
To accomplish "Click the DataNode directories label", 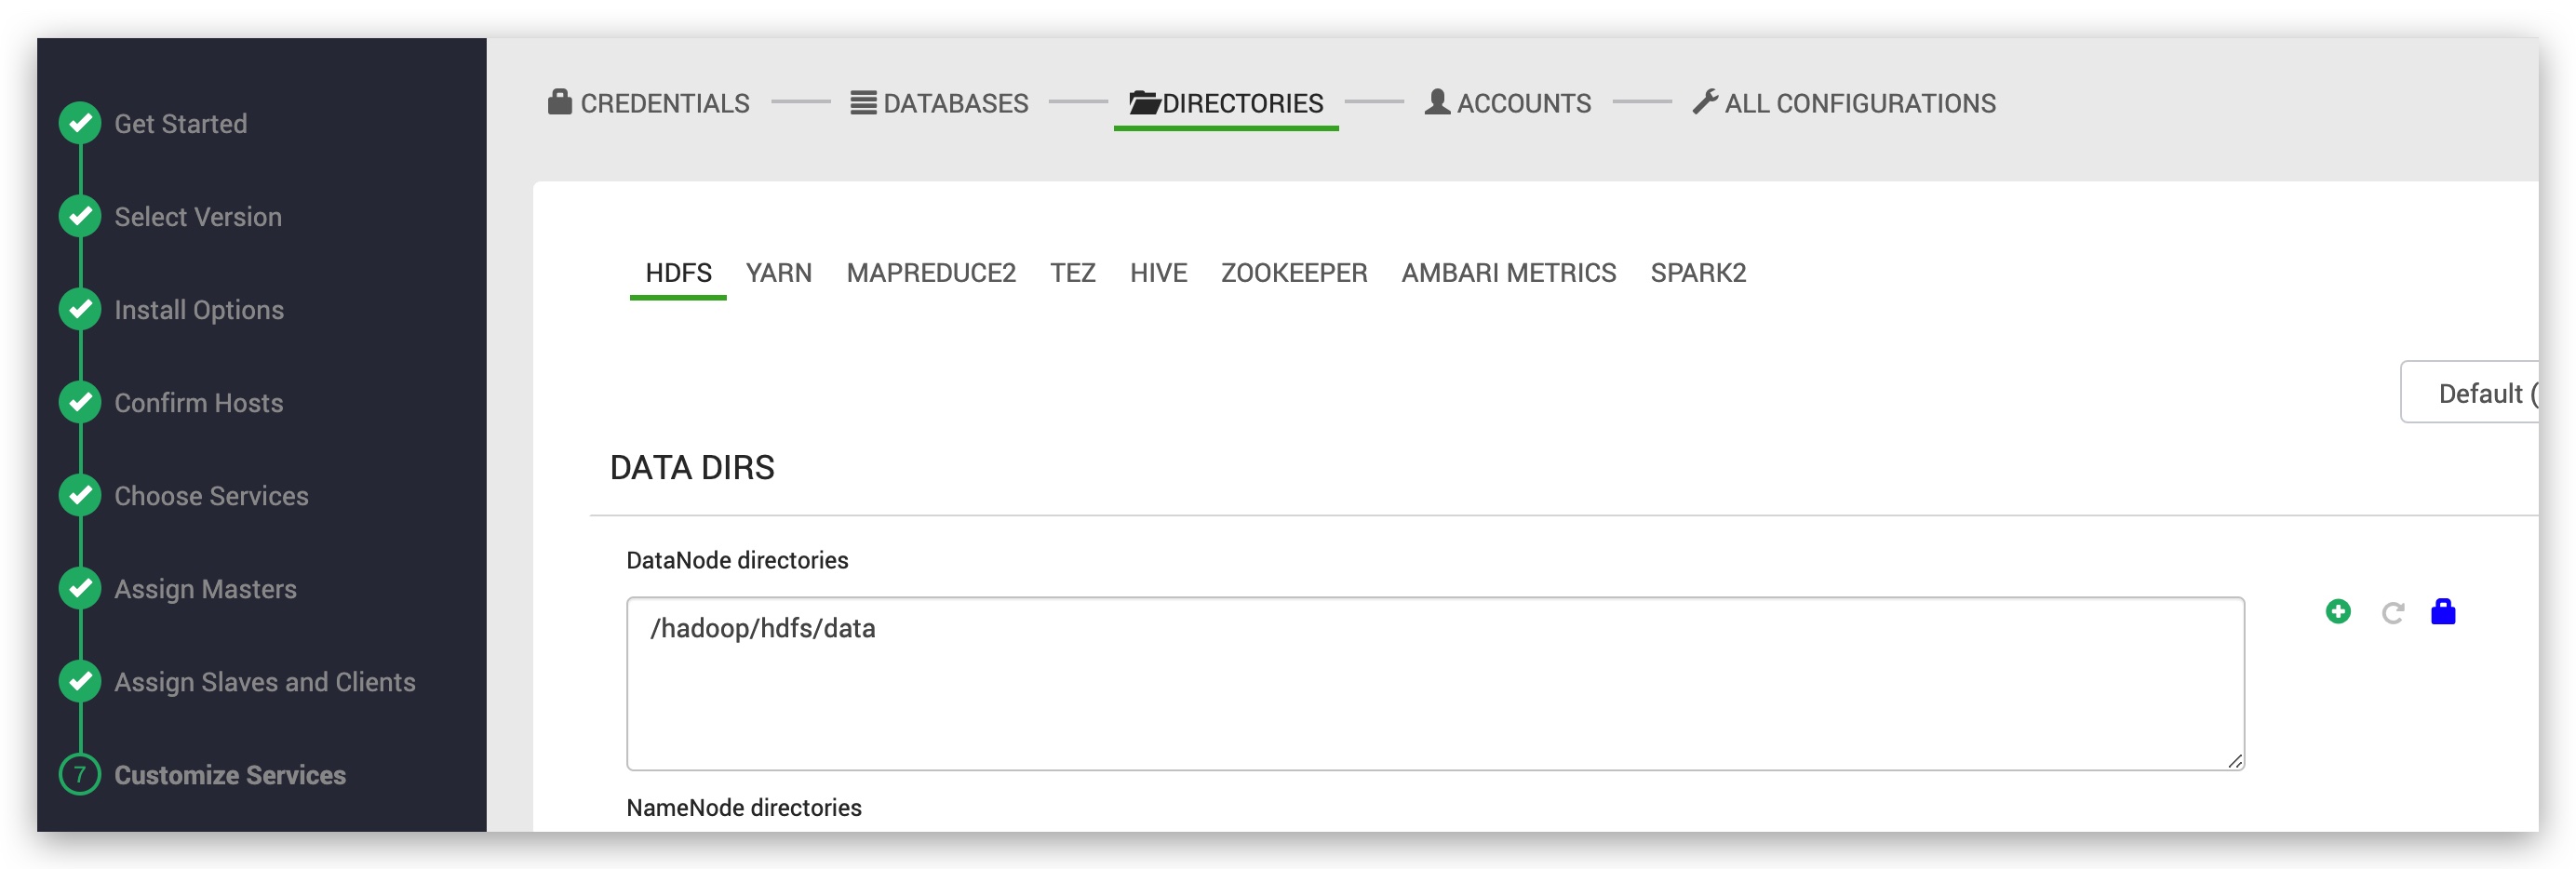I will (x=737, y=560).
